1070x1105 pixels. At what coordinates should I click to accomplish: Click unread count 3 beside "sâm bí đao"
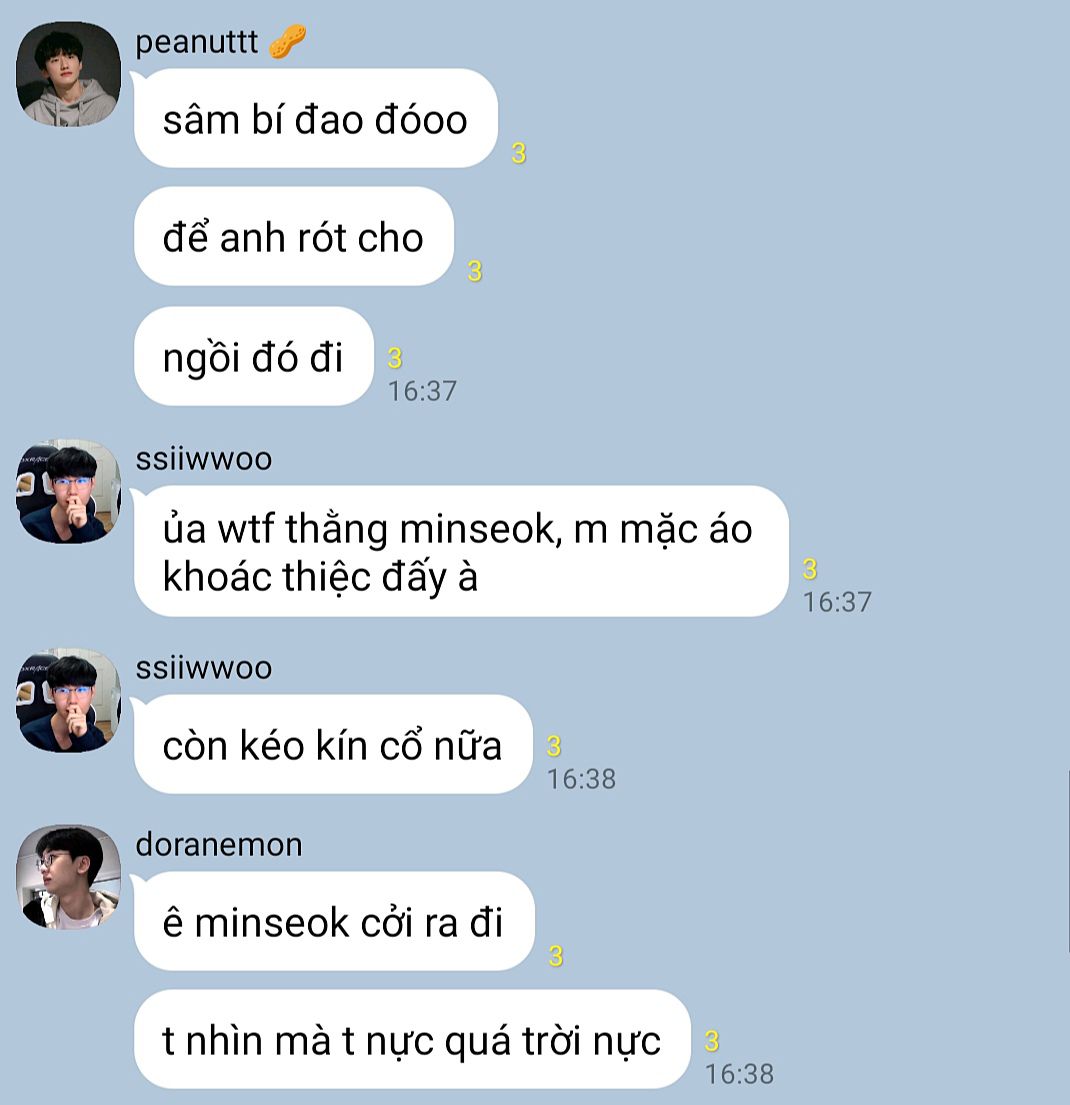519,153
